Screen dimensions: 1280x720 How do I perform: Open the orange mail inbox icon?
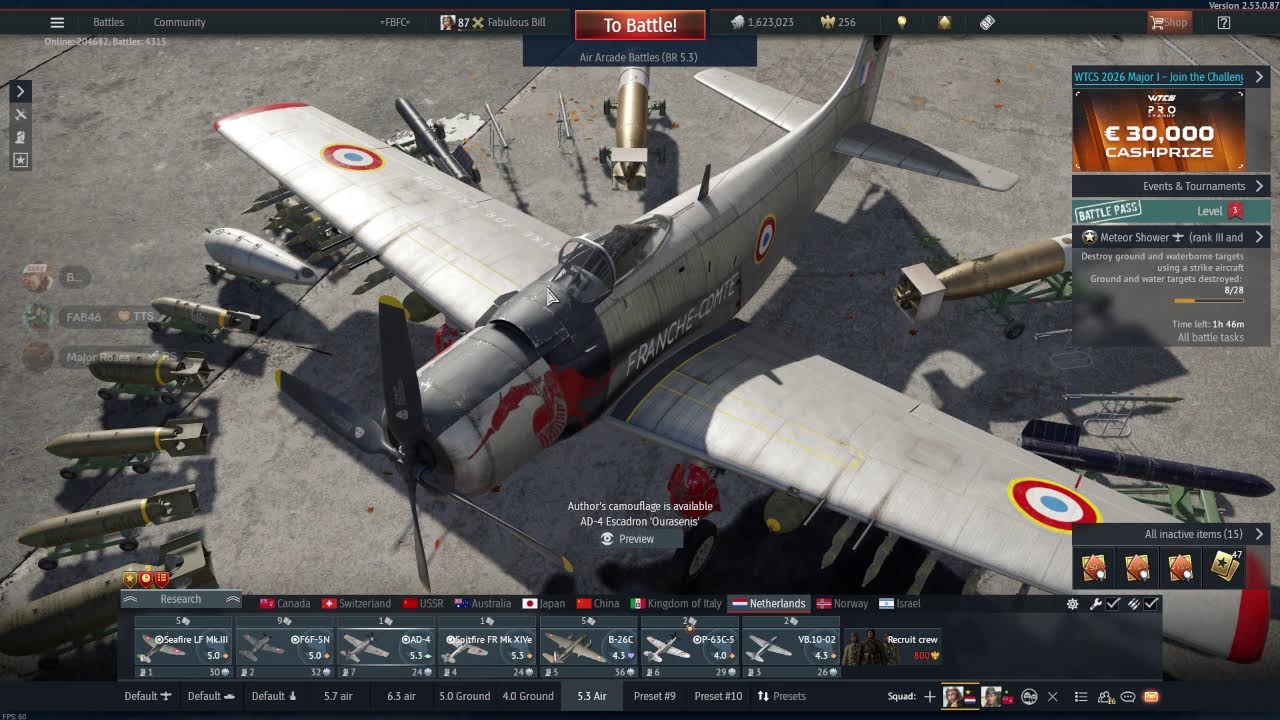pyautogui.click(x=1151, y=696)
